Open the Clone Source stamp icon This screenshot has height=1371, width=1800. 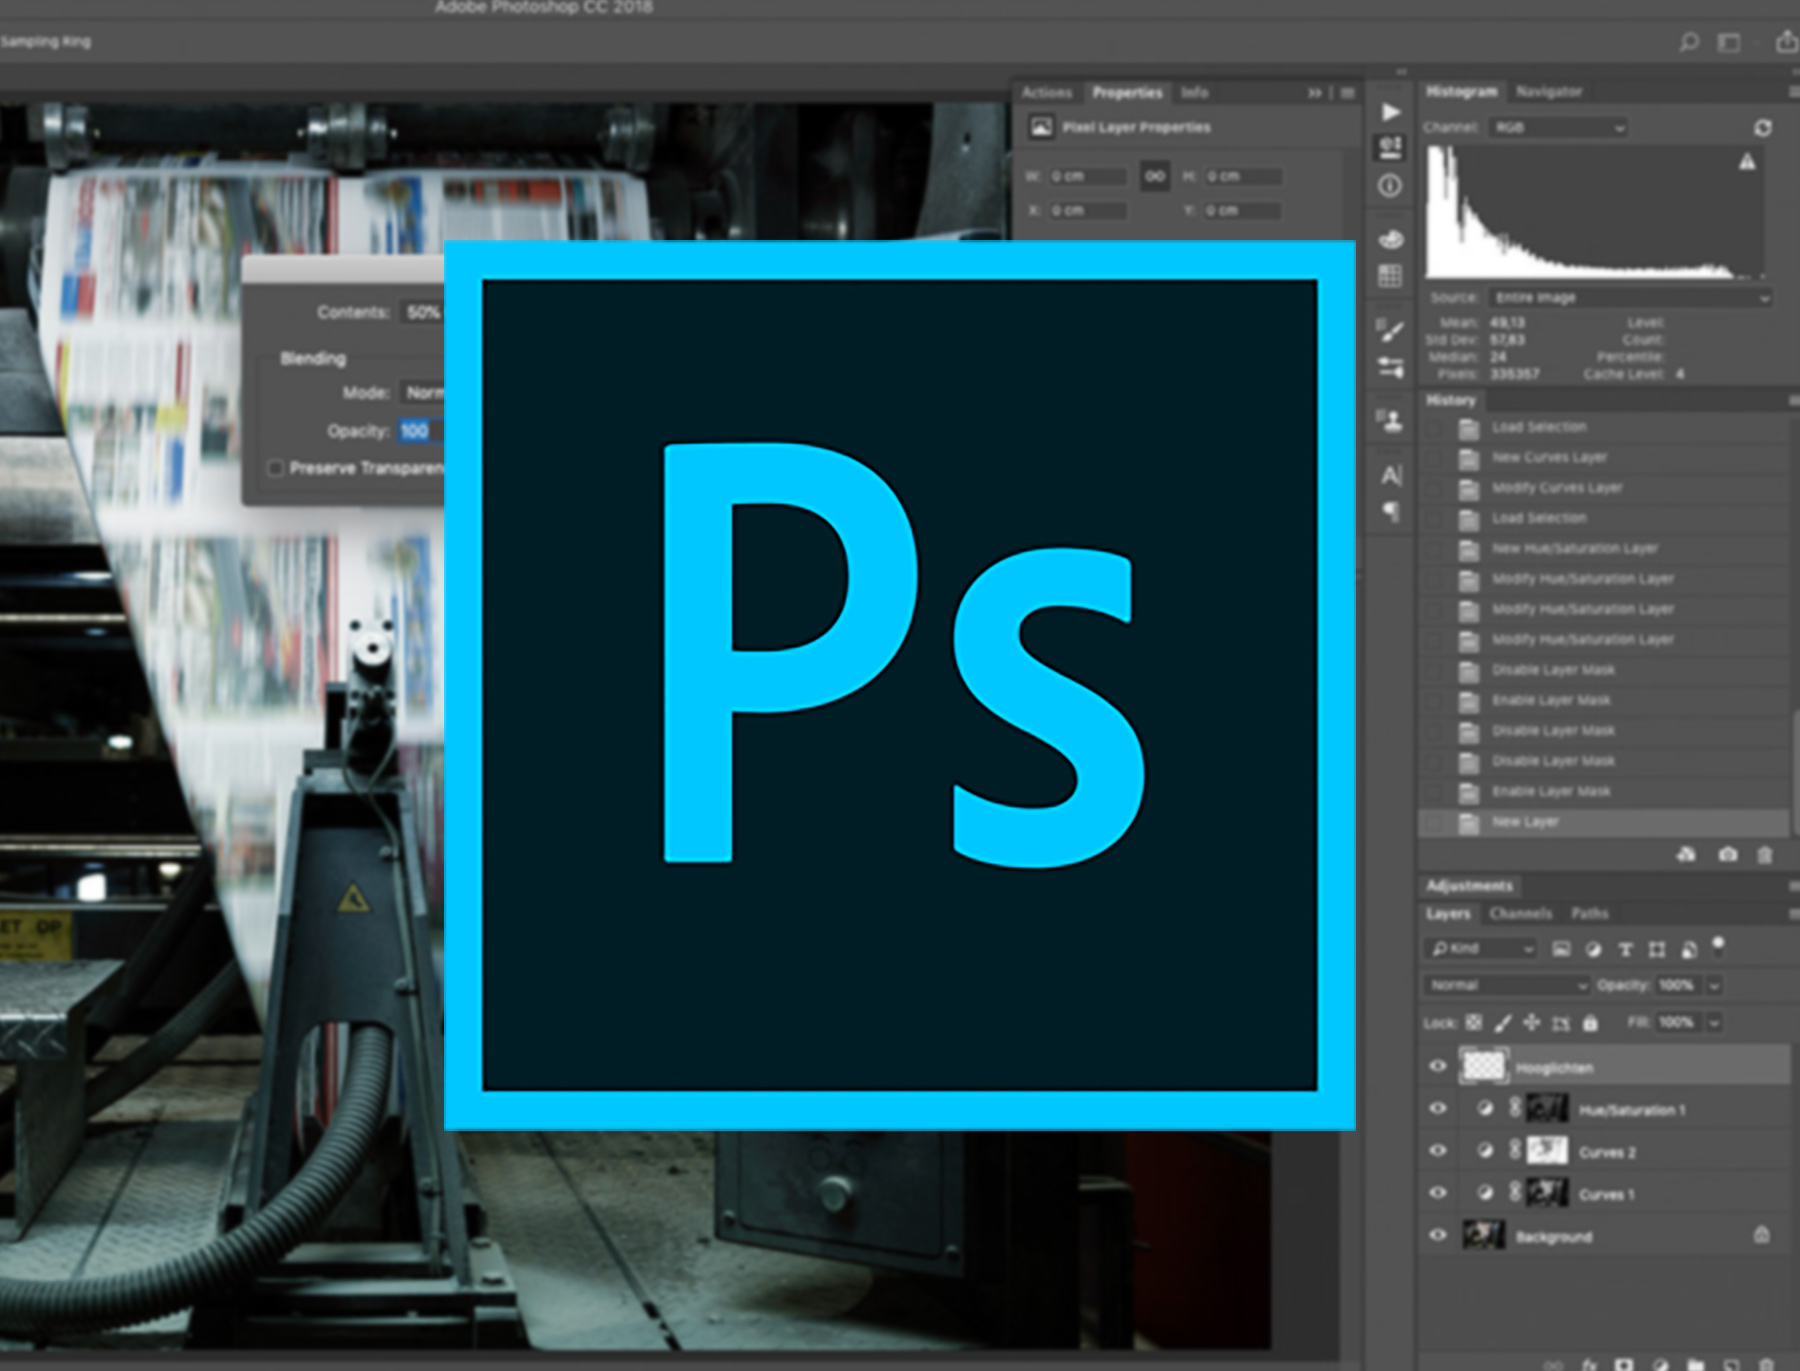1390,421
